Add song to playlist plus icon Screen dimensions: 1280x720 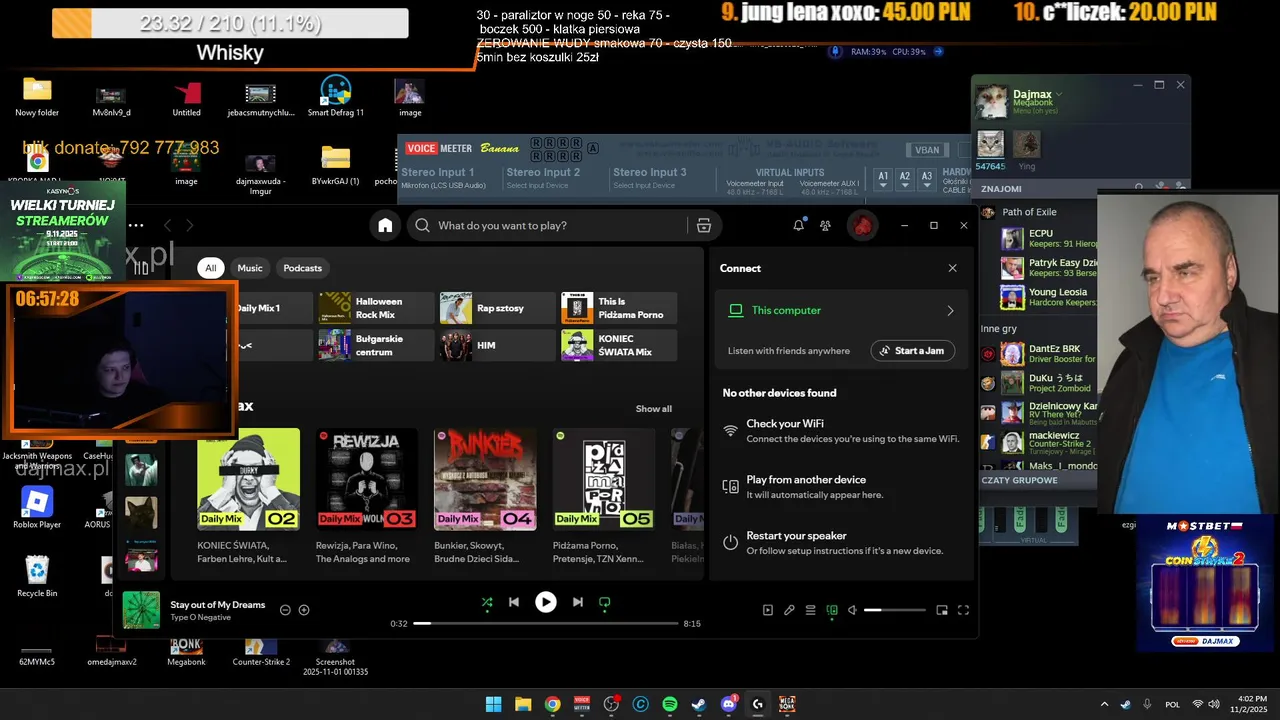304,610
